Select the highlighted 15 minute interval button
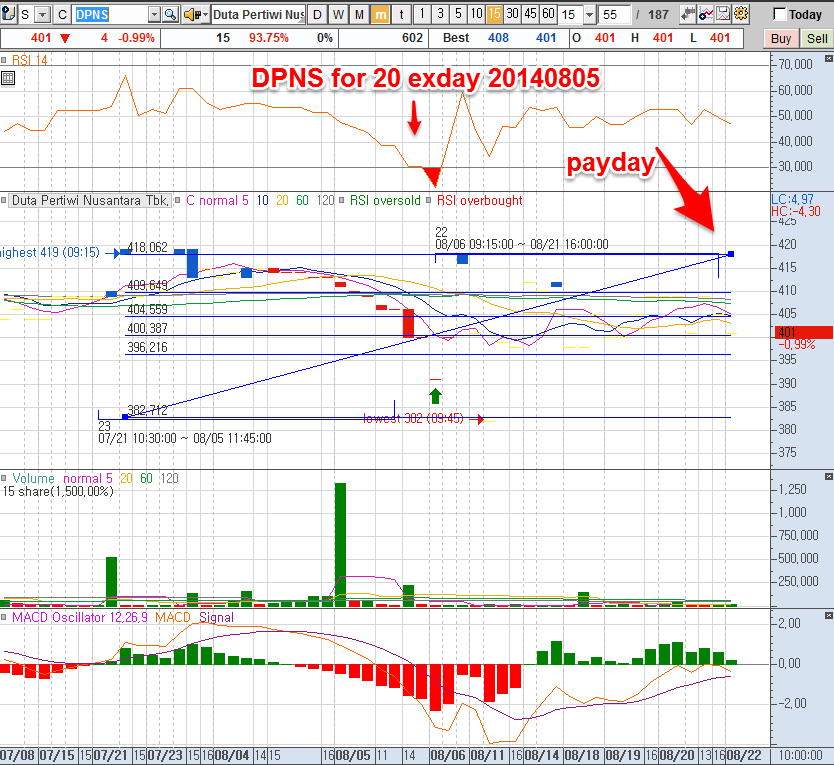Viewport: 834px width, 765px height. 494,14
